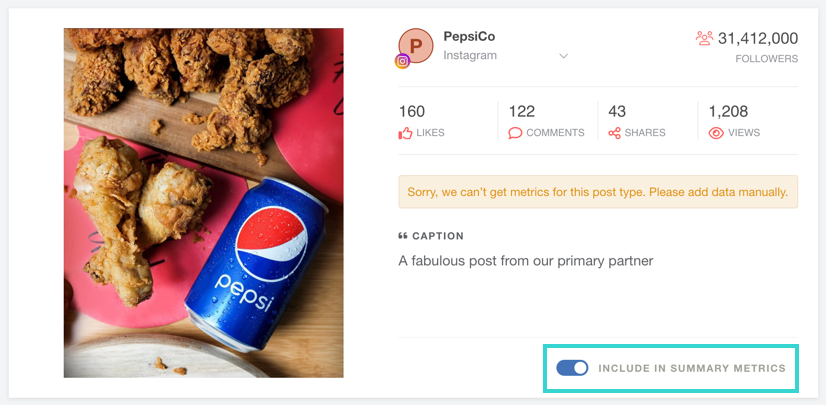This screenshot has width=826, height=405.
Task: Click the caption quotation mark icon
Action: click(403, 236)
